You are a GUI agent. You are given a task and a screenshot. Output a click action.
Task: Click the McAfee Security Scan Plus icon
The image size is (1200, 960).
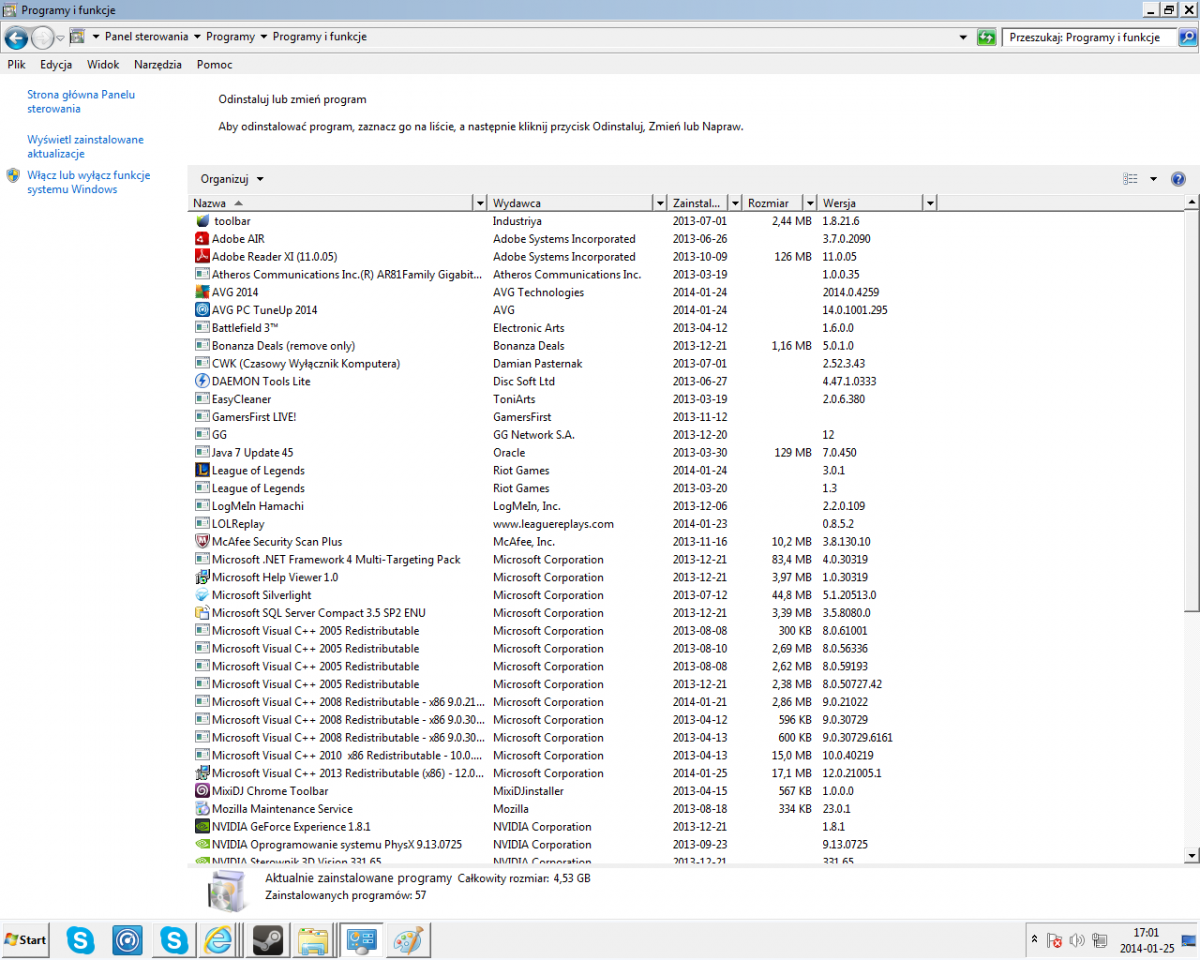(203, 542)
